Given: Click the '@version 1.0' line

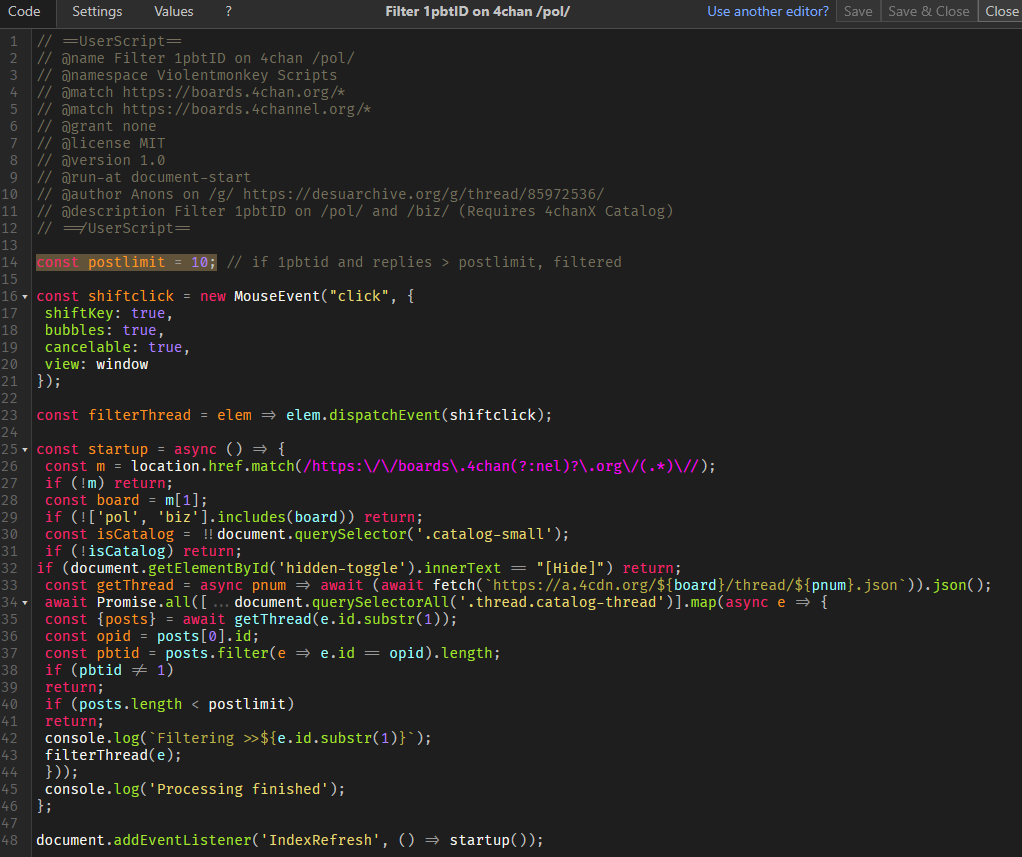Looking at the screenshot, I should tap(101, 160).
